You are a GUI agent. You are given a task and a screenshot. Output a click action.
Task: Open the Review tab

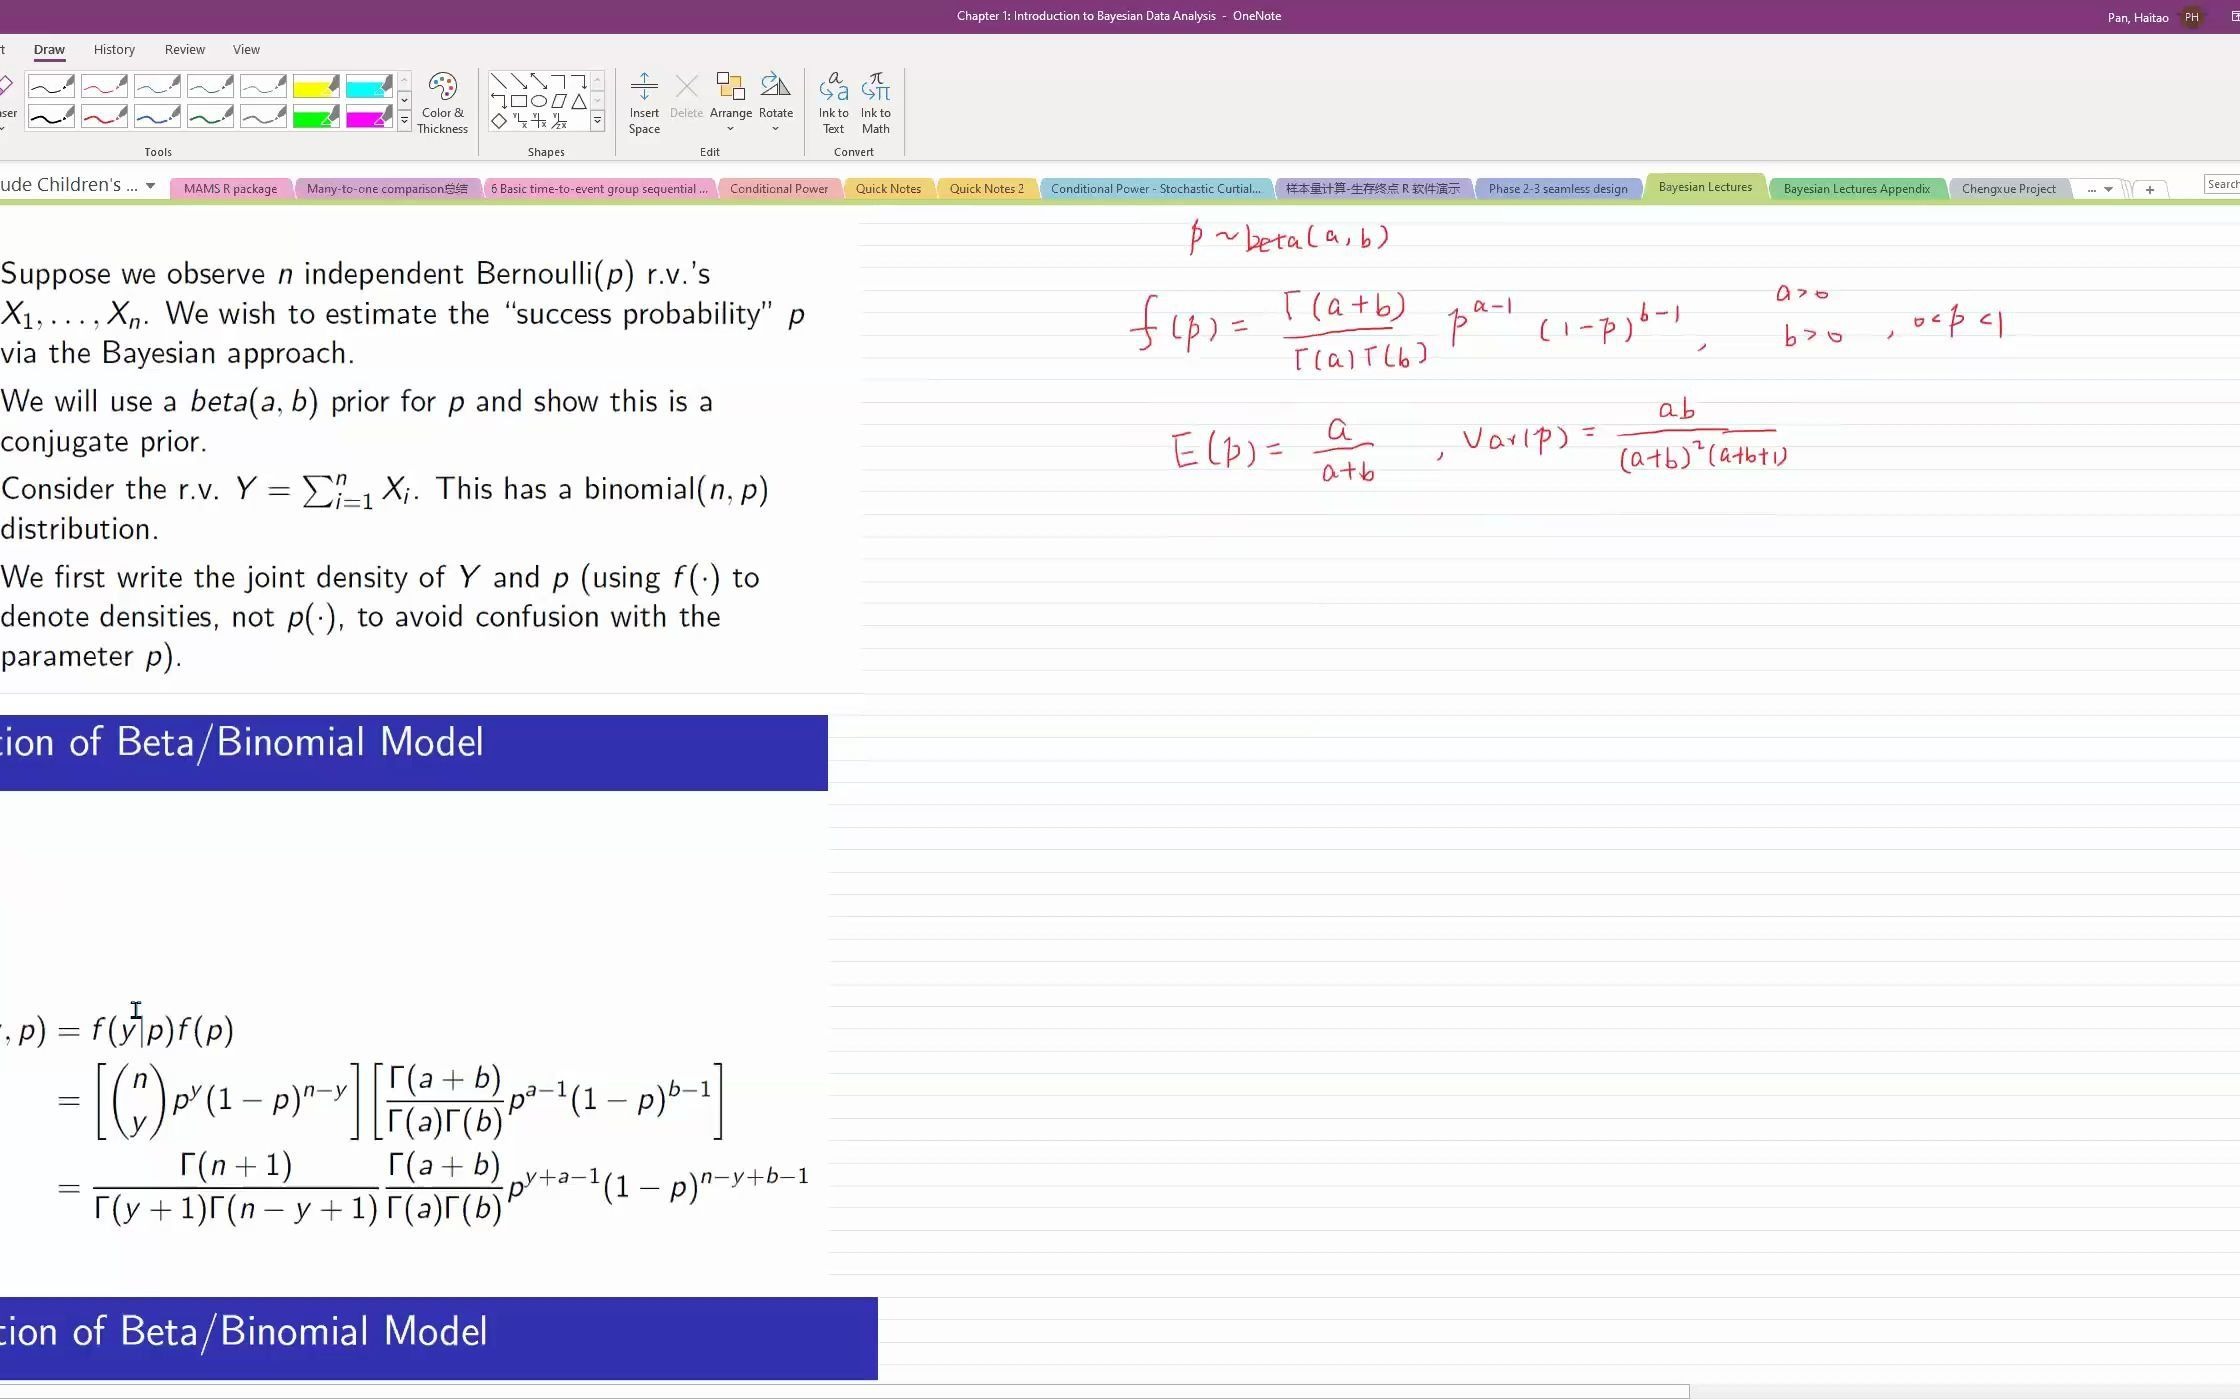coord(184,48)
